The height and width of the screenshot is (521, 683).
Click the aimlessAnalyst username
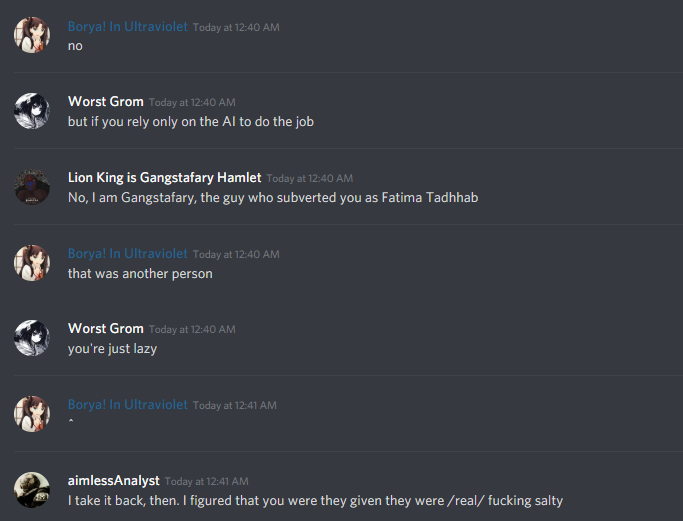(114, 480)
